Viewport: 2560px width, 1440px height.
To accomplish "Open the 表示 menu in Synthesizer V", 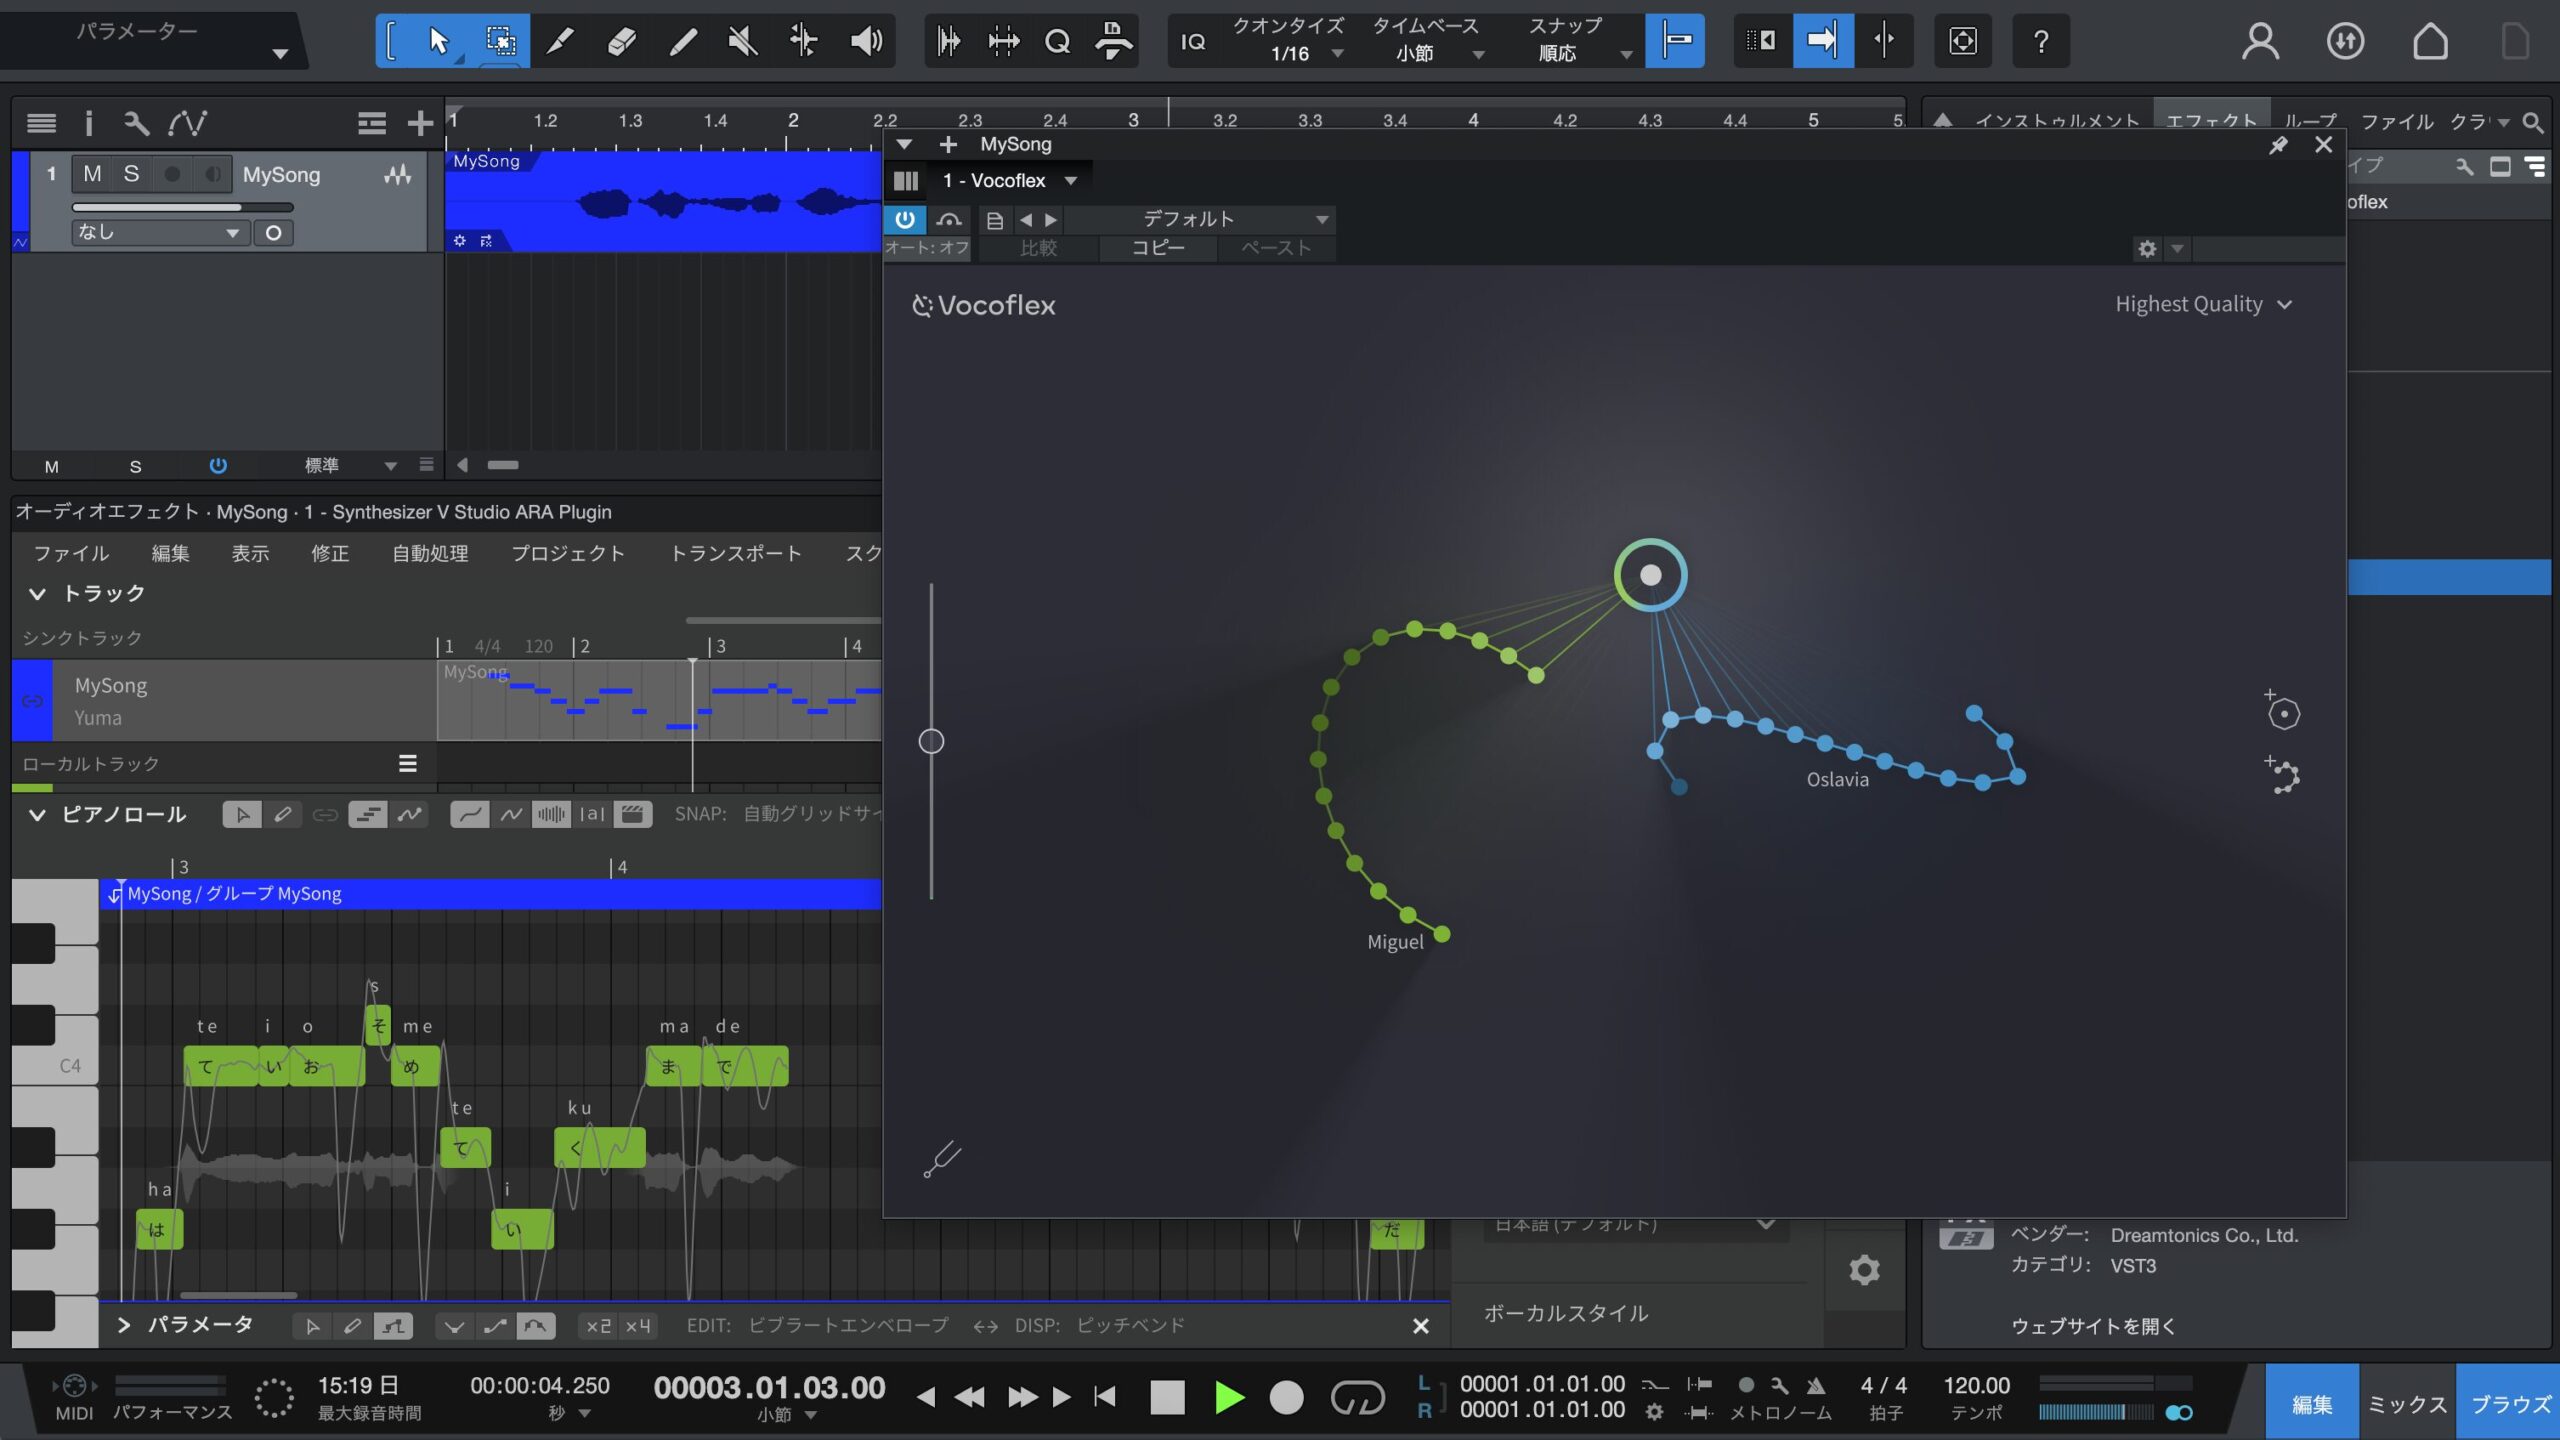I will [x=250, y=554].
